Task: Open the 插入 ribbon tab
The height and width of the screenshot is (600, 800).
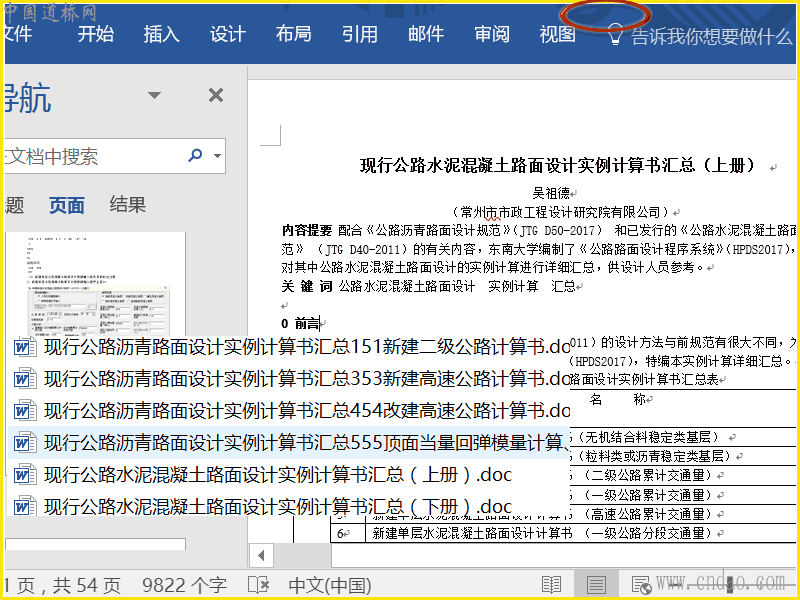Action: [x=161, y=34]
